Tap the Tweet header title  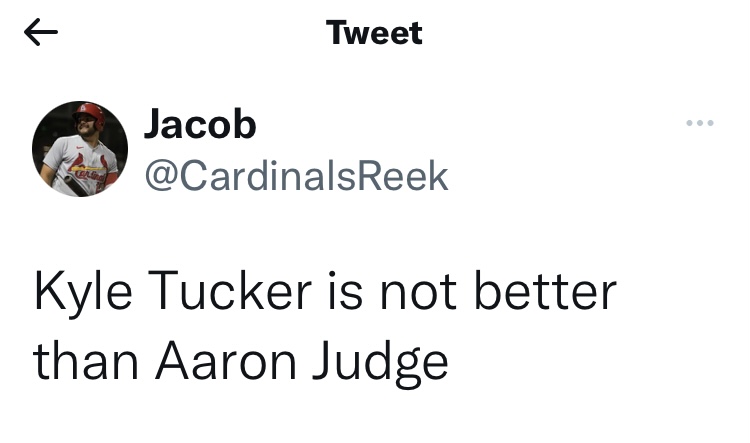point(375,33)
